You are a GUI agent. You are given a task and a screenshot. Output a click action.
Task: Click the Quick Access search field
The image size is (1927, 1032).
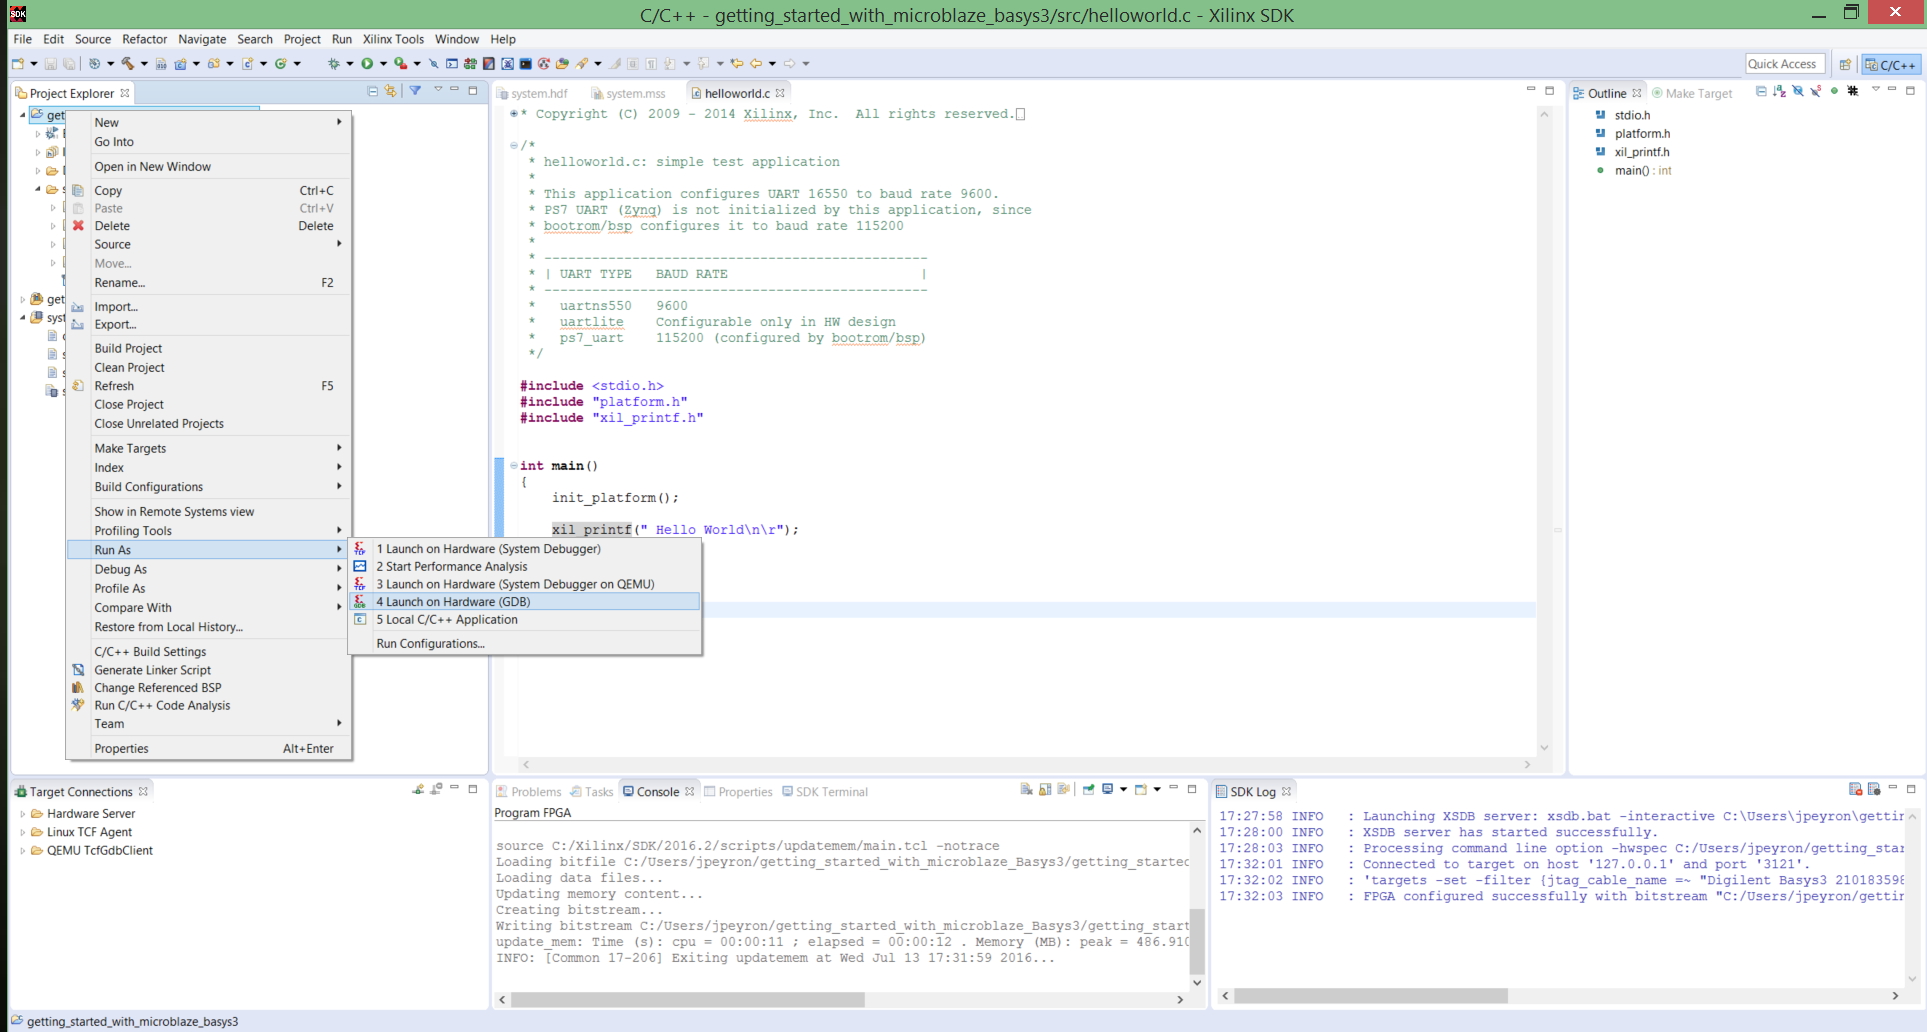[1784, 64]
